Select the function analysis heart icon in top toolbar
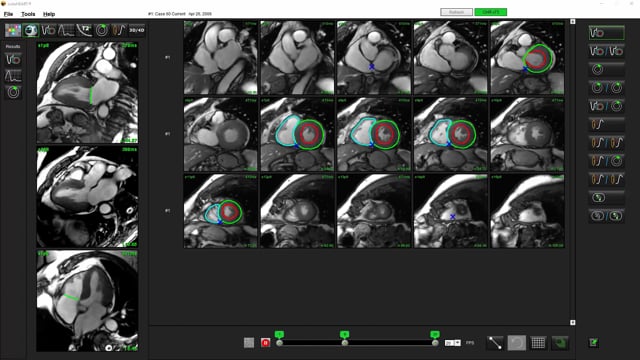Image resolution: width=640 pixels, height=360 pixels. pos(31,30)
